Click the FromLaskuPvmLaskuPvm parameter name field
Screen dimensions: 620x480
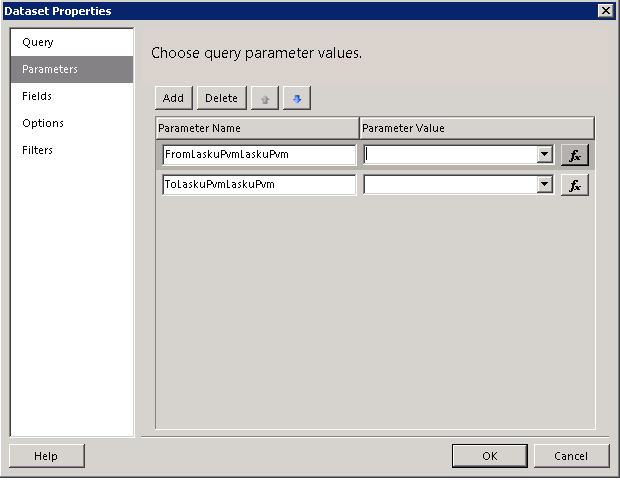pos(258,155)
